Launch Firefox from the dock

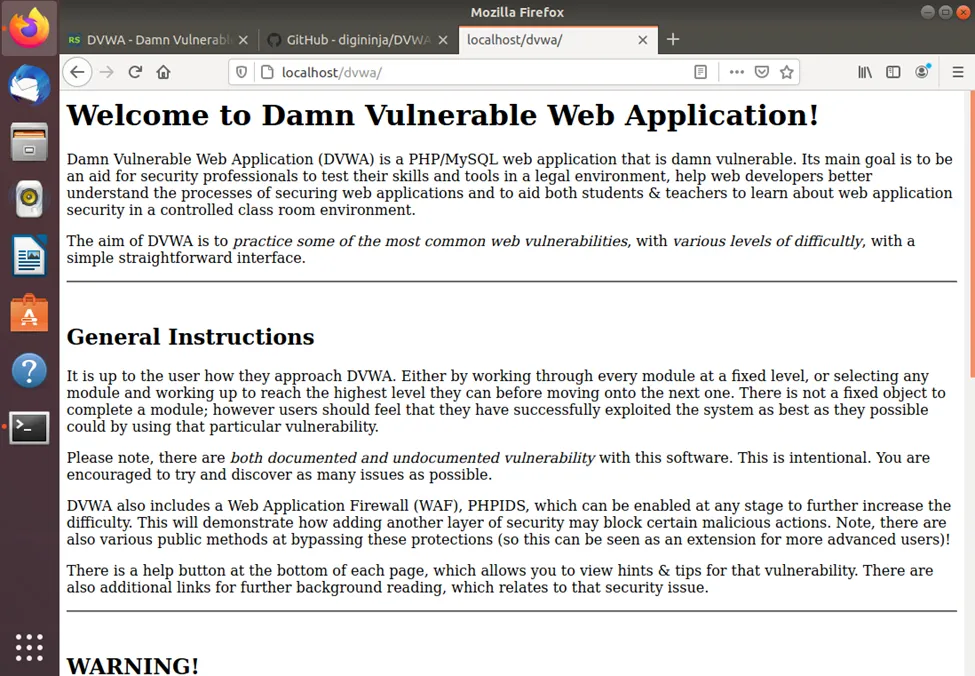[29, 28]
